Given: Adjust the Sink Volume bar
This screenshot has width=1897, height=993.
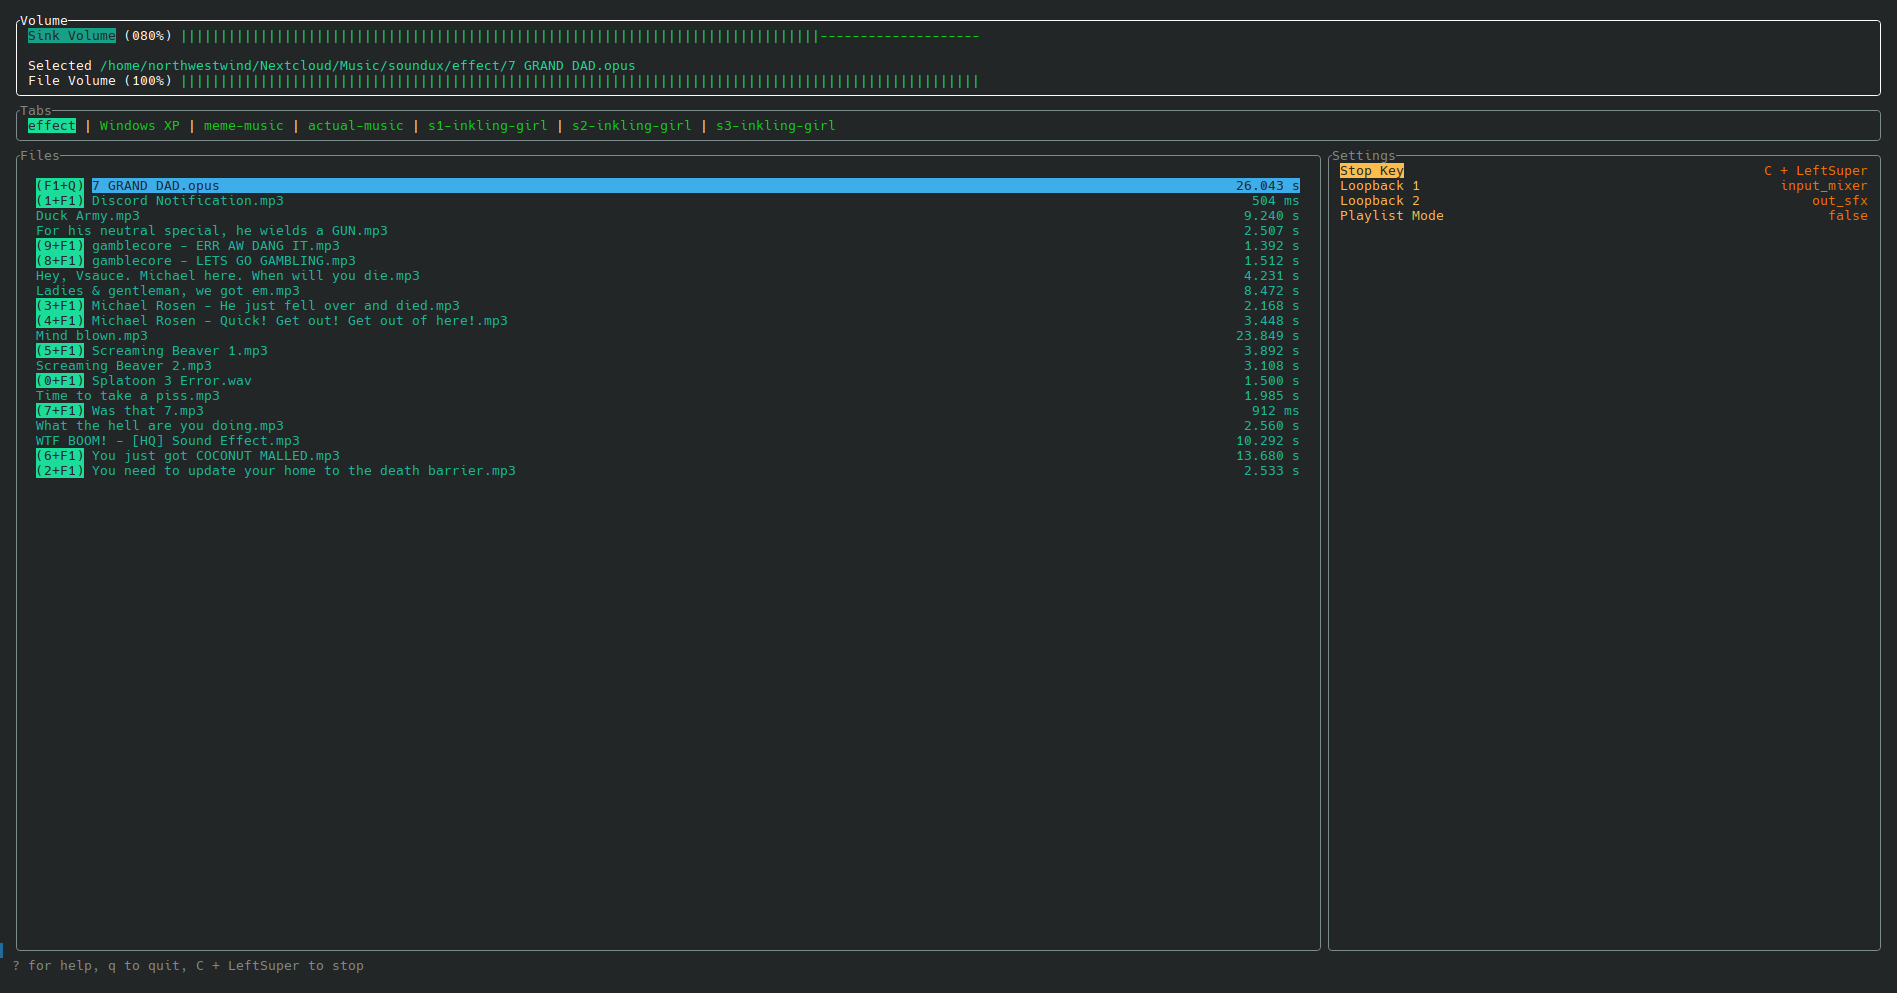Looking at the screenshot, I should click(x=580, y=36).
